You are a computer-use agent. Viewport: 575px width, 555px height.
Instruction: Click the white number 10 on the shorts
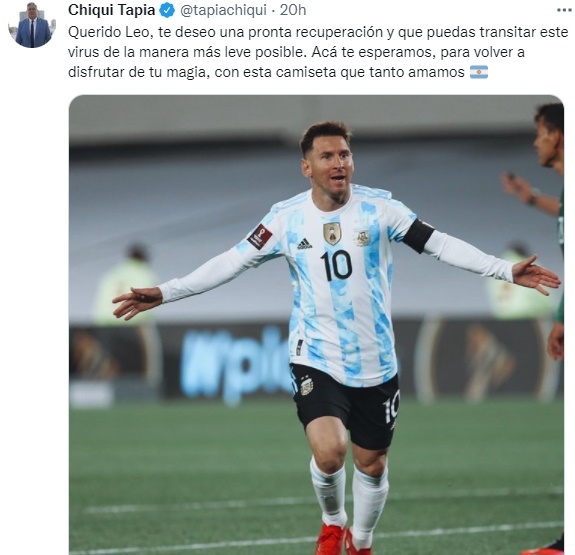[x=391, y=407]
